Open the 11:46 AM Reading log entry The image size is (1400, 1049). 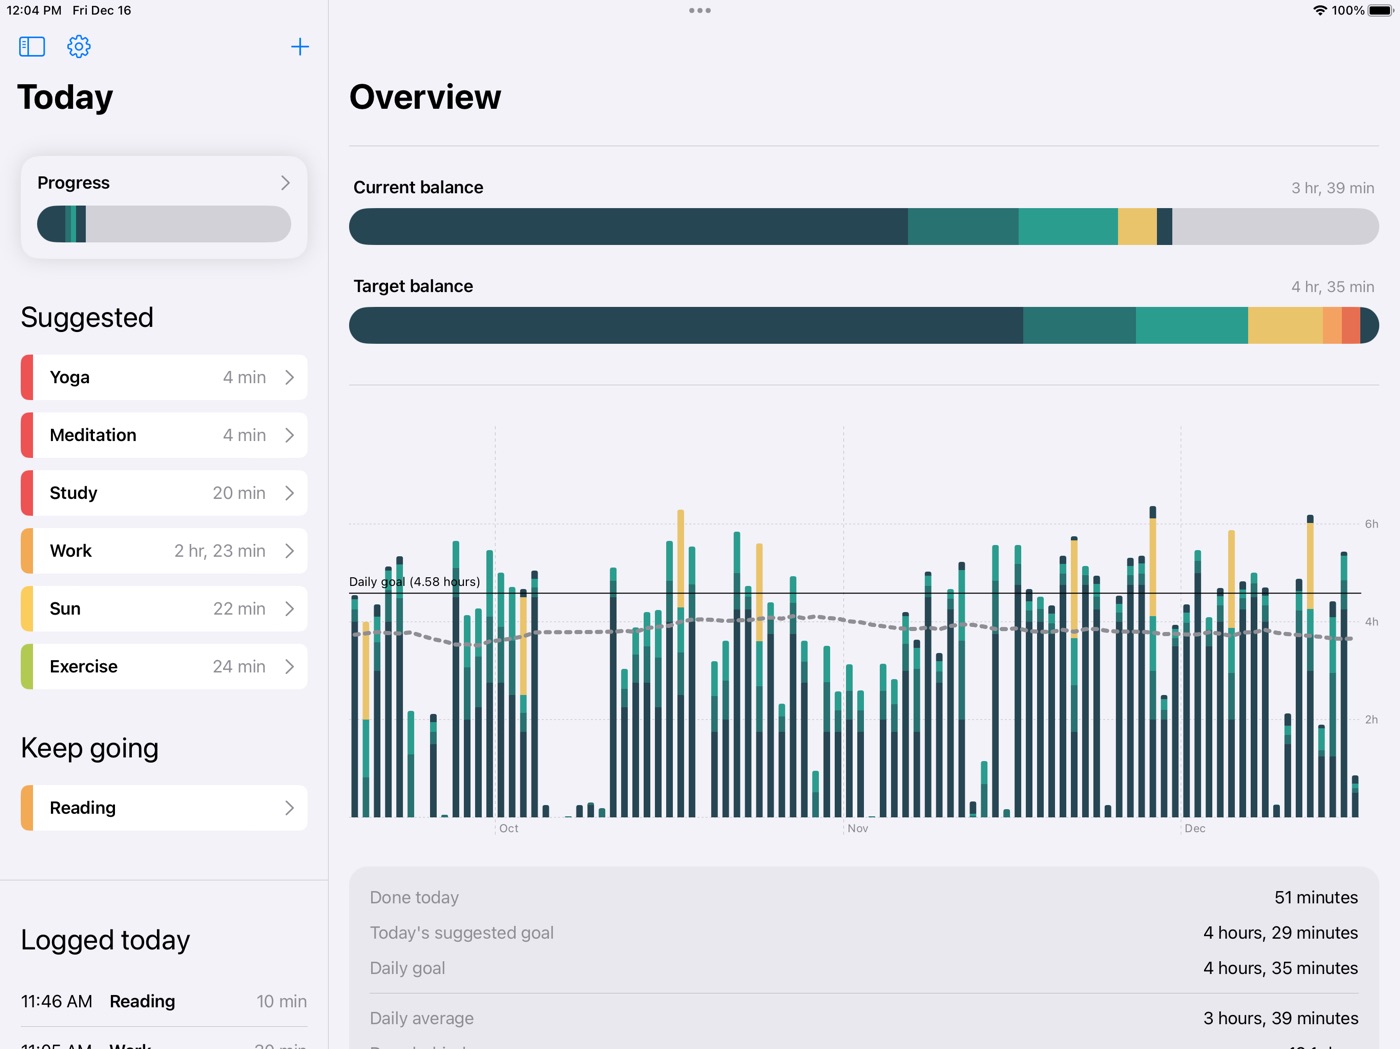click(164, 1001)
